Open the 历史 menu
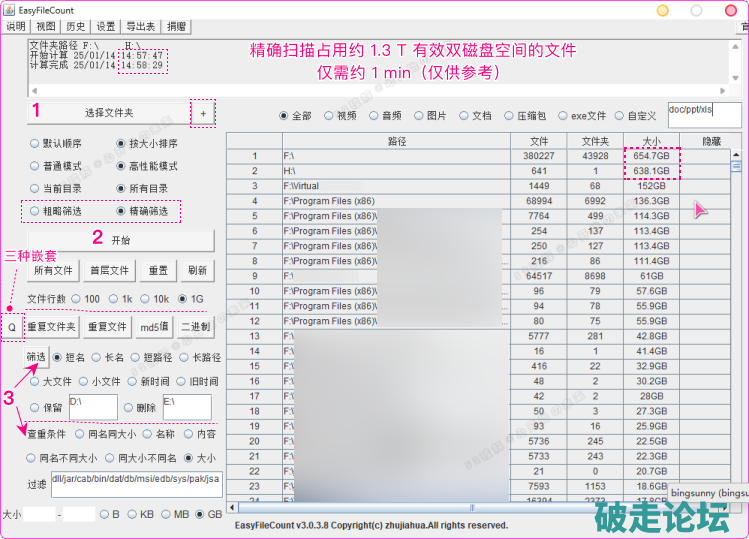Viewport: 749px width, 539px height. (x=76, y=27)
